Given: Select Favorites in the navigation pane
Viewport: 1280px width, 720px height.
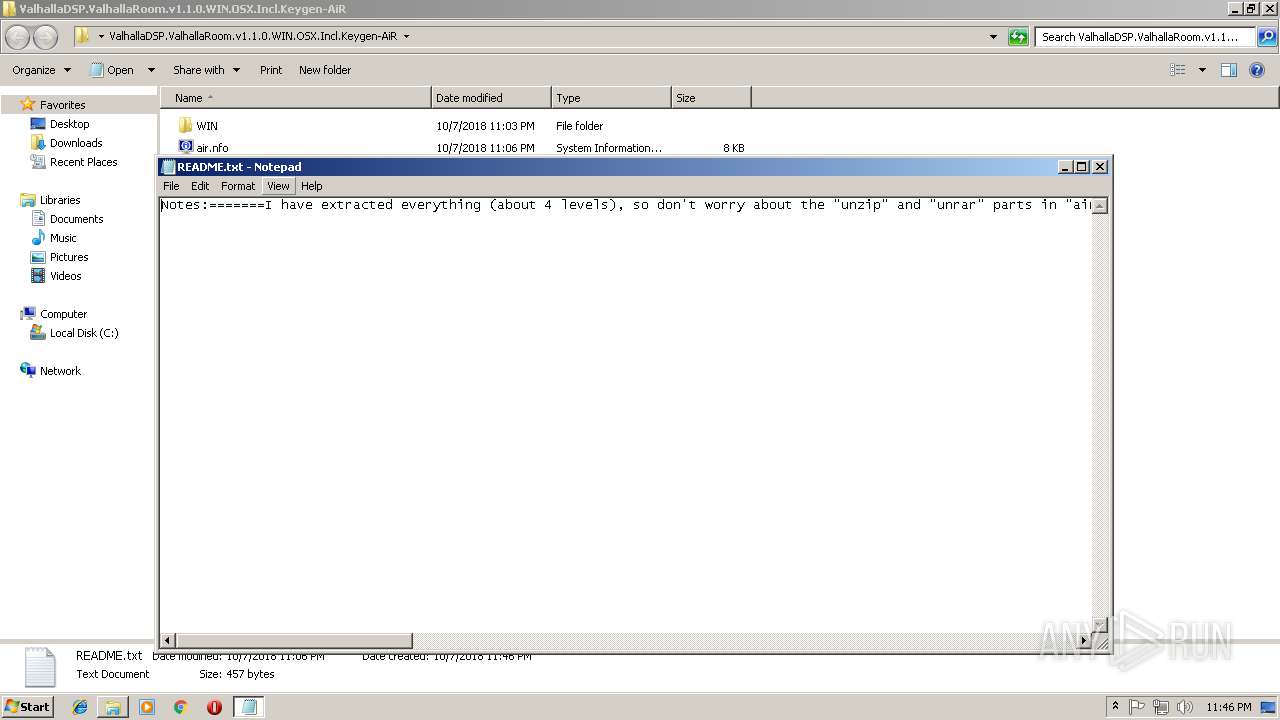Looking at the screenshot, I should point(62,105).
